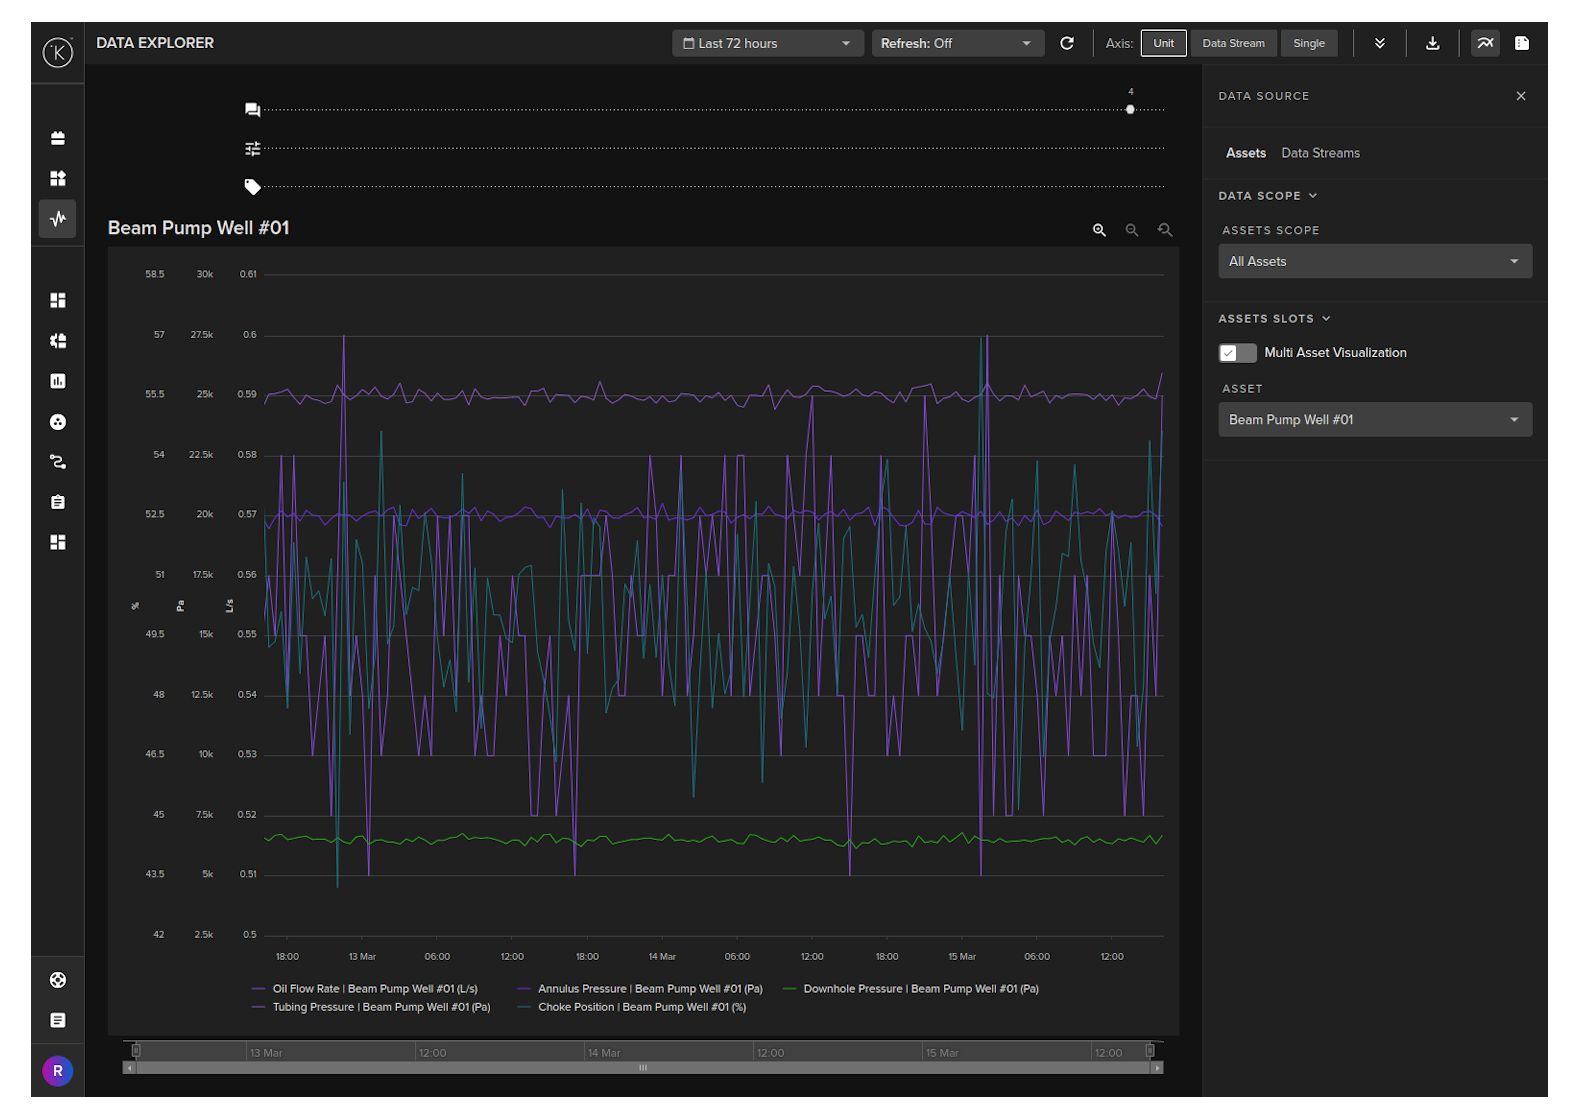
Task: Click the timeline range scrollbar handle
Action: click(643, 1068)
